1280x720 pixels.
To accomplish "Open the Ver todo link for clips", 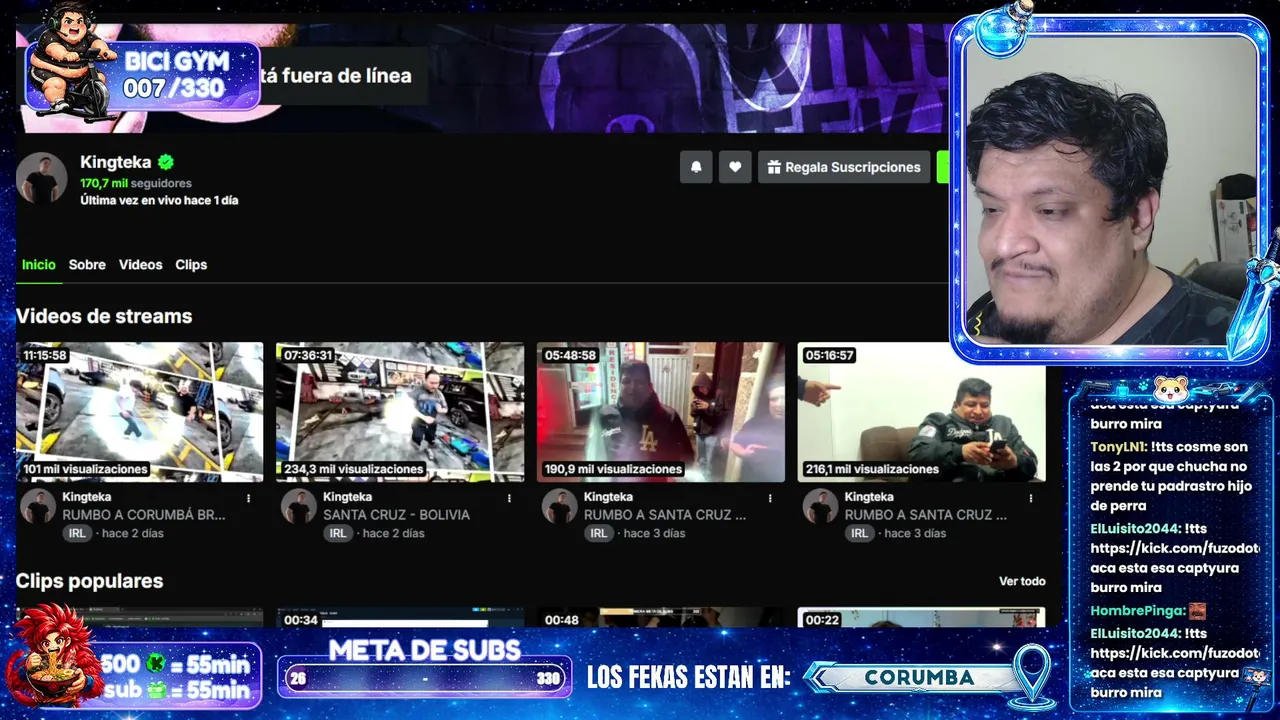I will (x=1022, y=581).
